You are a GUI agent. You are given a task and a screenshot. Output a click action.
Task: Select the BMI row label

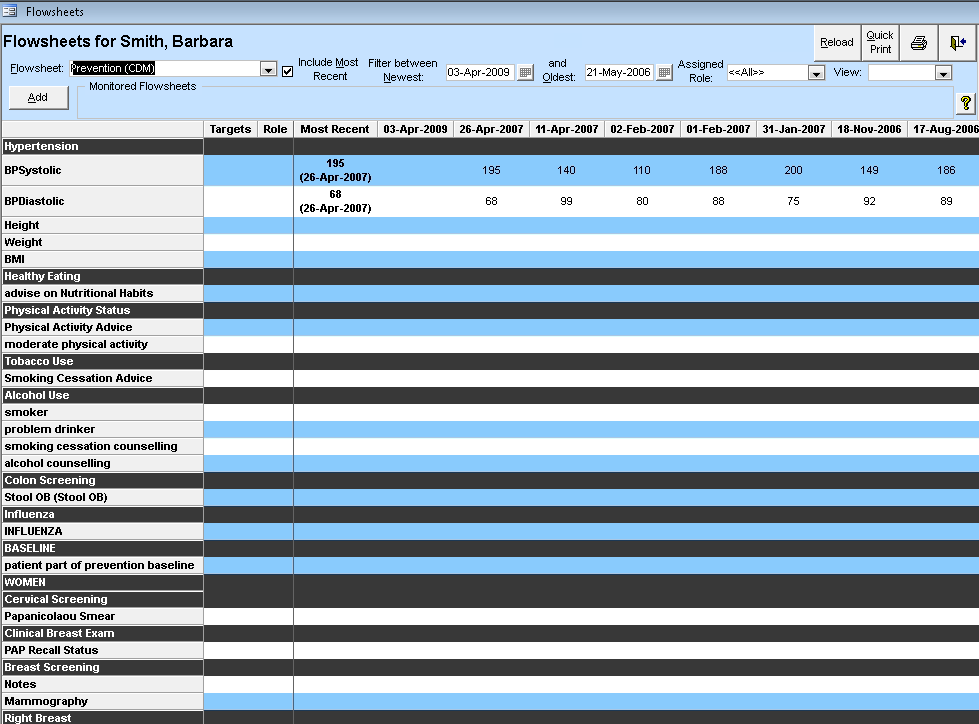coord(102,259)
